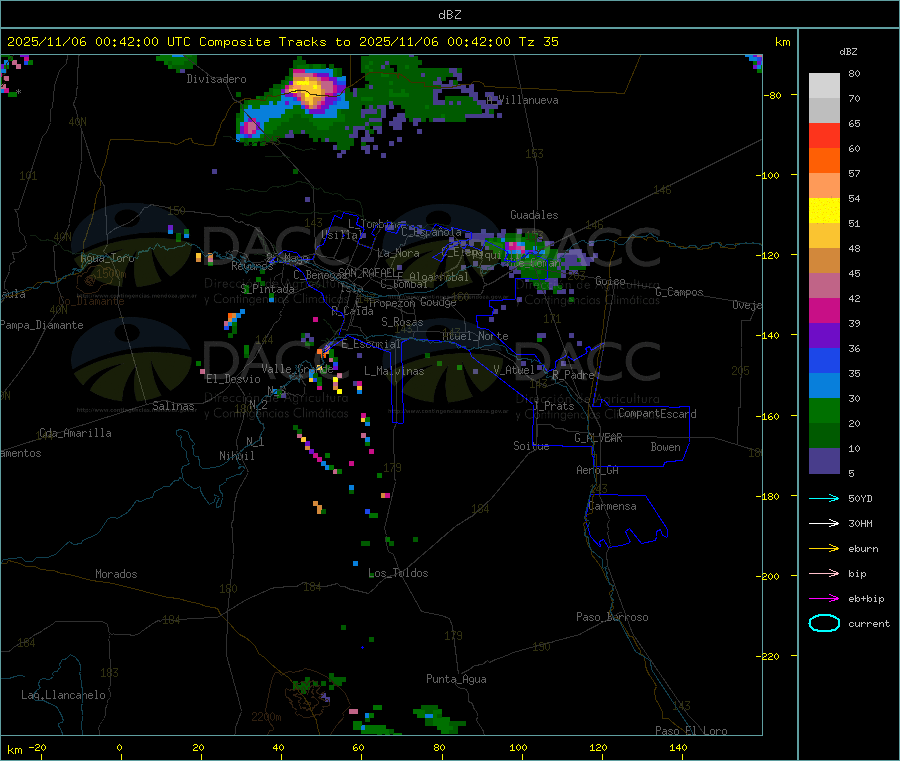Pick the magenta swatch between 42 and 39 dBZ

coord(824,310)
